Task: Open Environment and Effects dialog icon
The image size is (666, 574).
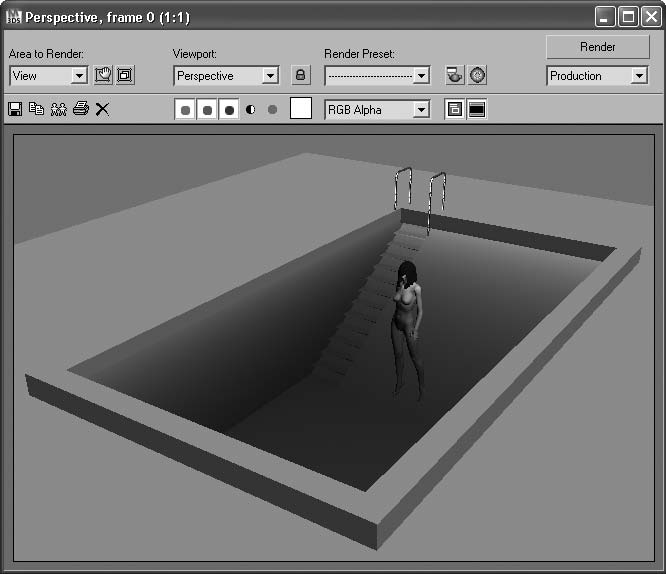Action: (478, 75)
